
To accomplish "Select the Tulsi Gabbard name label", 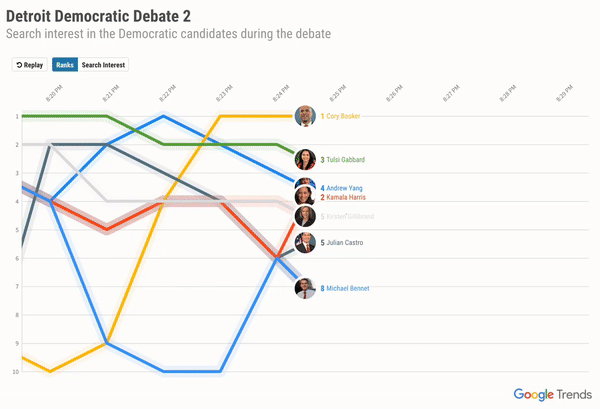I will point(346,160).
